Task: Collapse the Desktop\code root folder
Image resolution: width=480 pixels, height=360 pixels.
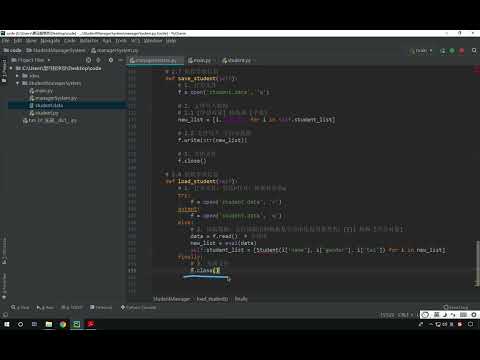Action: pos(11,68)
